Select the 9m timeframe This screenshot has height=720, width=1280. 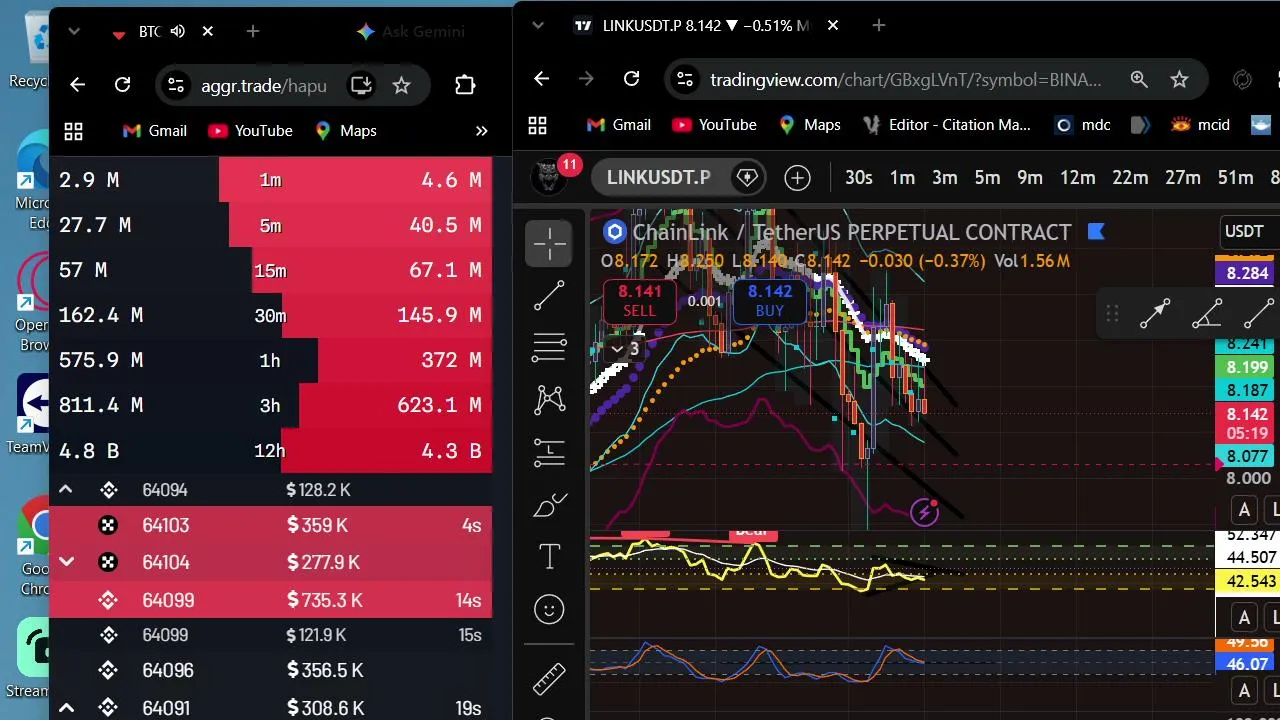(1030, 178)
